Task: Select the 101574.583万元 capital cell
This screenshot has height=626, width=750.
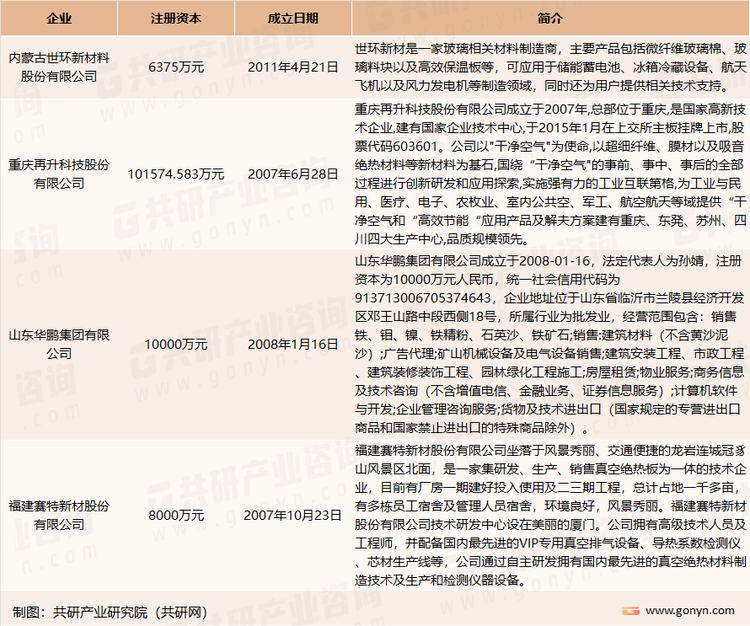Action: click(176, 174)
